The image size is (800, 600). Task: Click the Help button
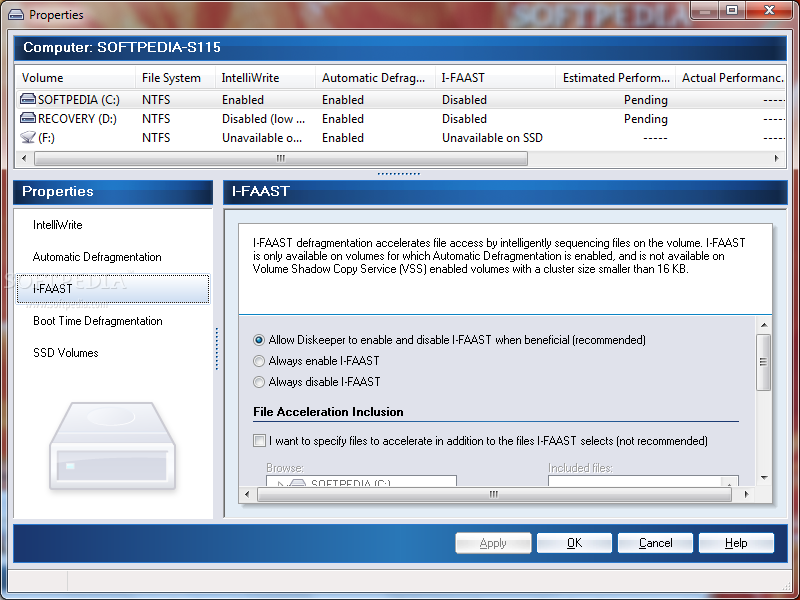pos(736,543)
